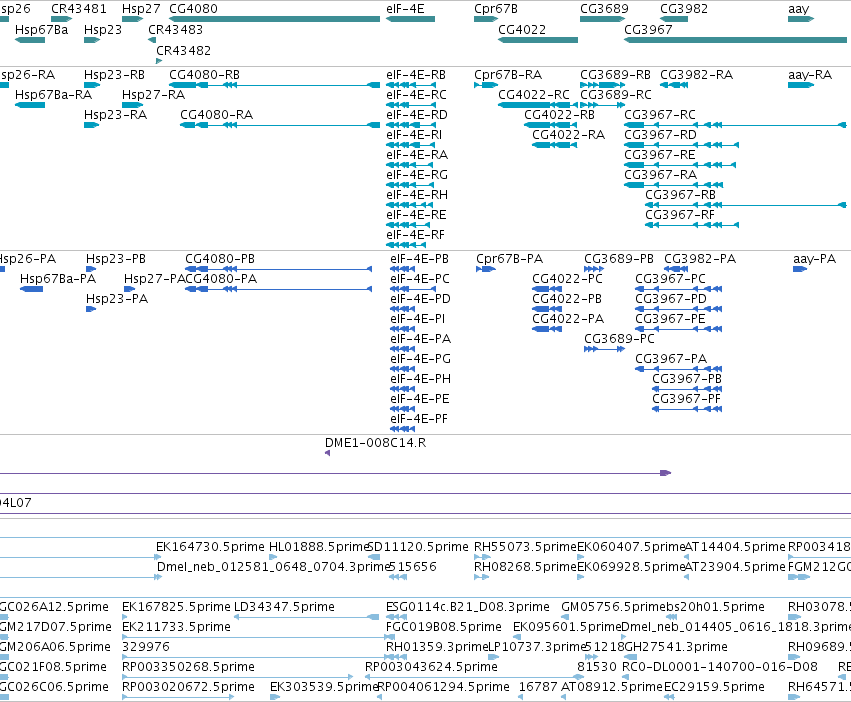The width and height of the screenshot is (851, 702).
Task: Select transcript eIF-4E-RF
Action: pos(406,245)
